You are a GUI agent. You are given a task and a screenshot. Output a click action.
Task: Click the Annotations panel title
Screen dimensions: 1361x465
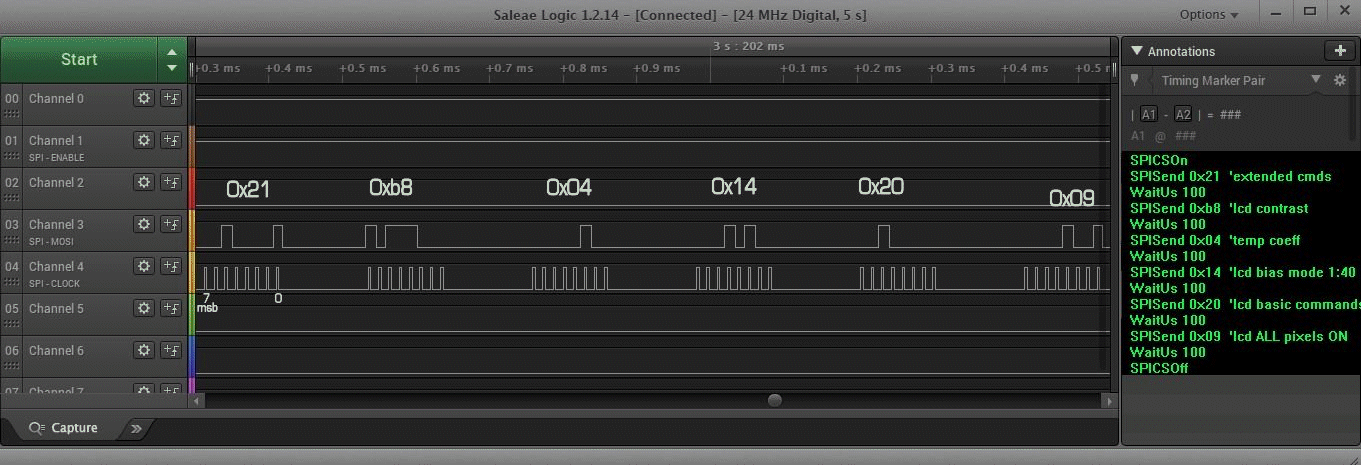coord(1181,51)
